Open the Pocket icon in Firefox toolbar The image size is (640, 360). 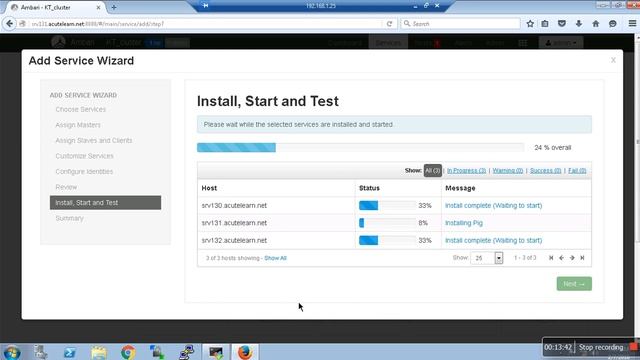click(x=562, y=24)
